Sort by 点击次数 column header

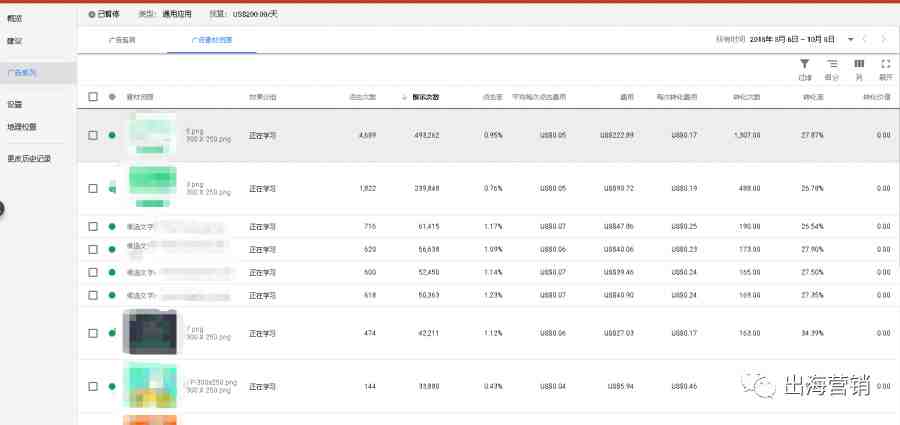point(362,97)
